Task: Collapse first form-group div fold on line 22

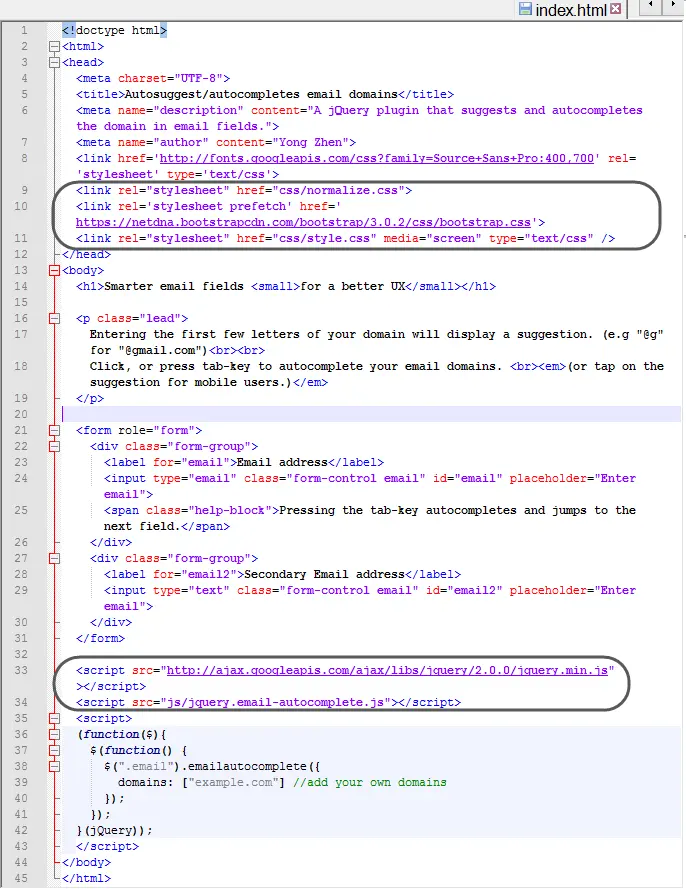Action: tap(54, 446)
